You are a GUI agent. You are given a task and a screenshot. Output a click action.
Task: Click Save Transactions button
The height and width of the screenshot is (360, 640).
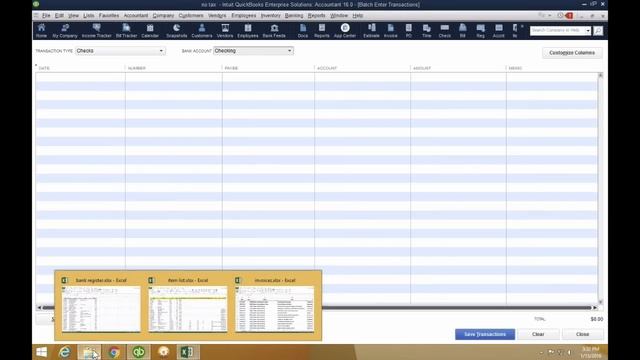point(485,334)
